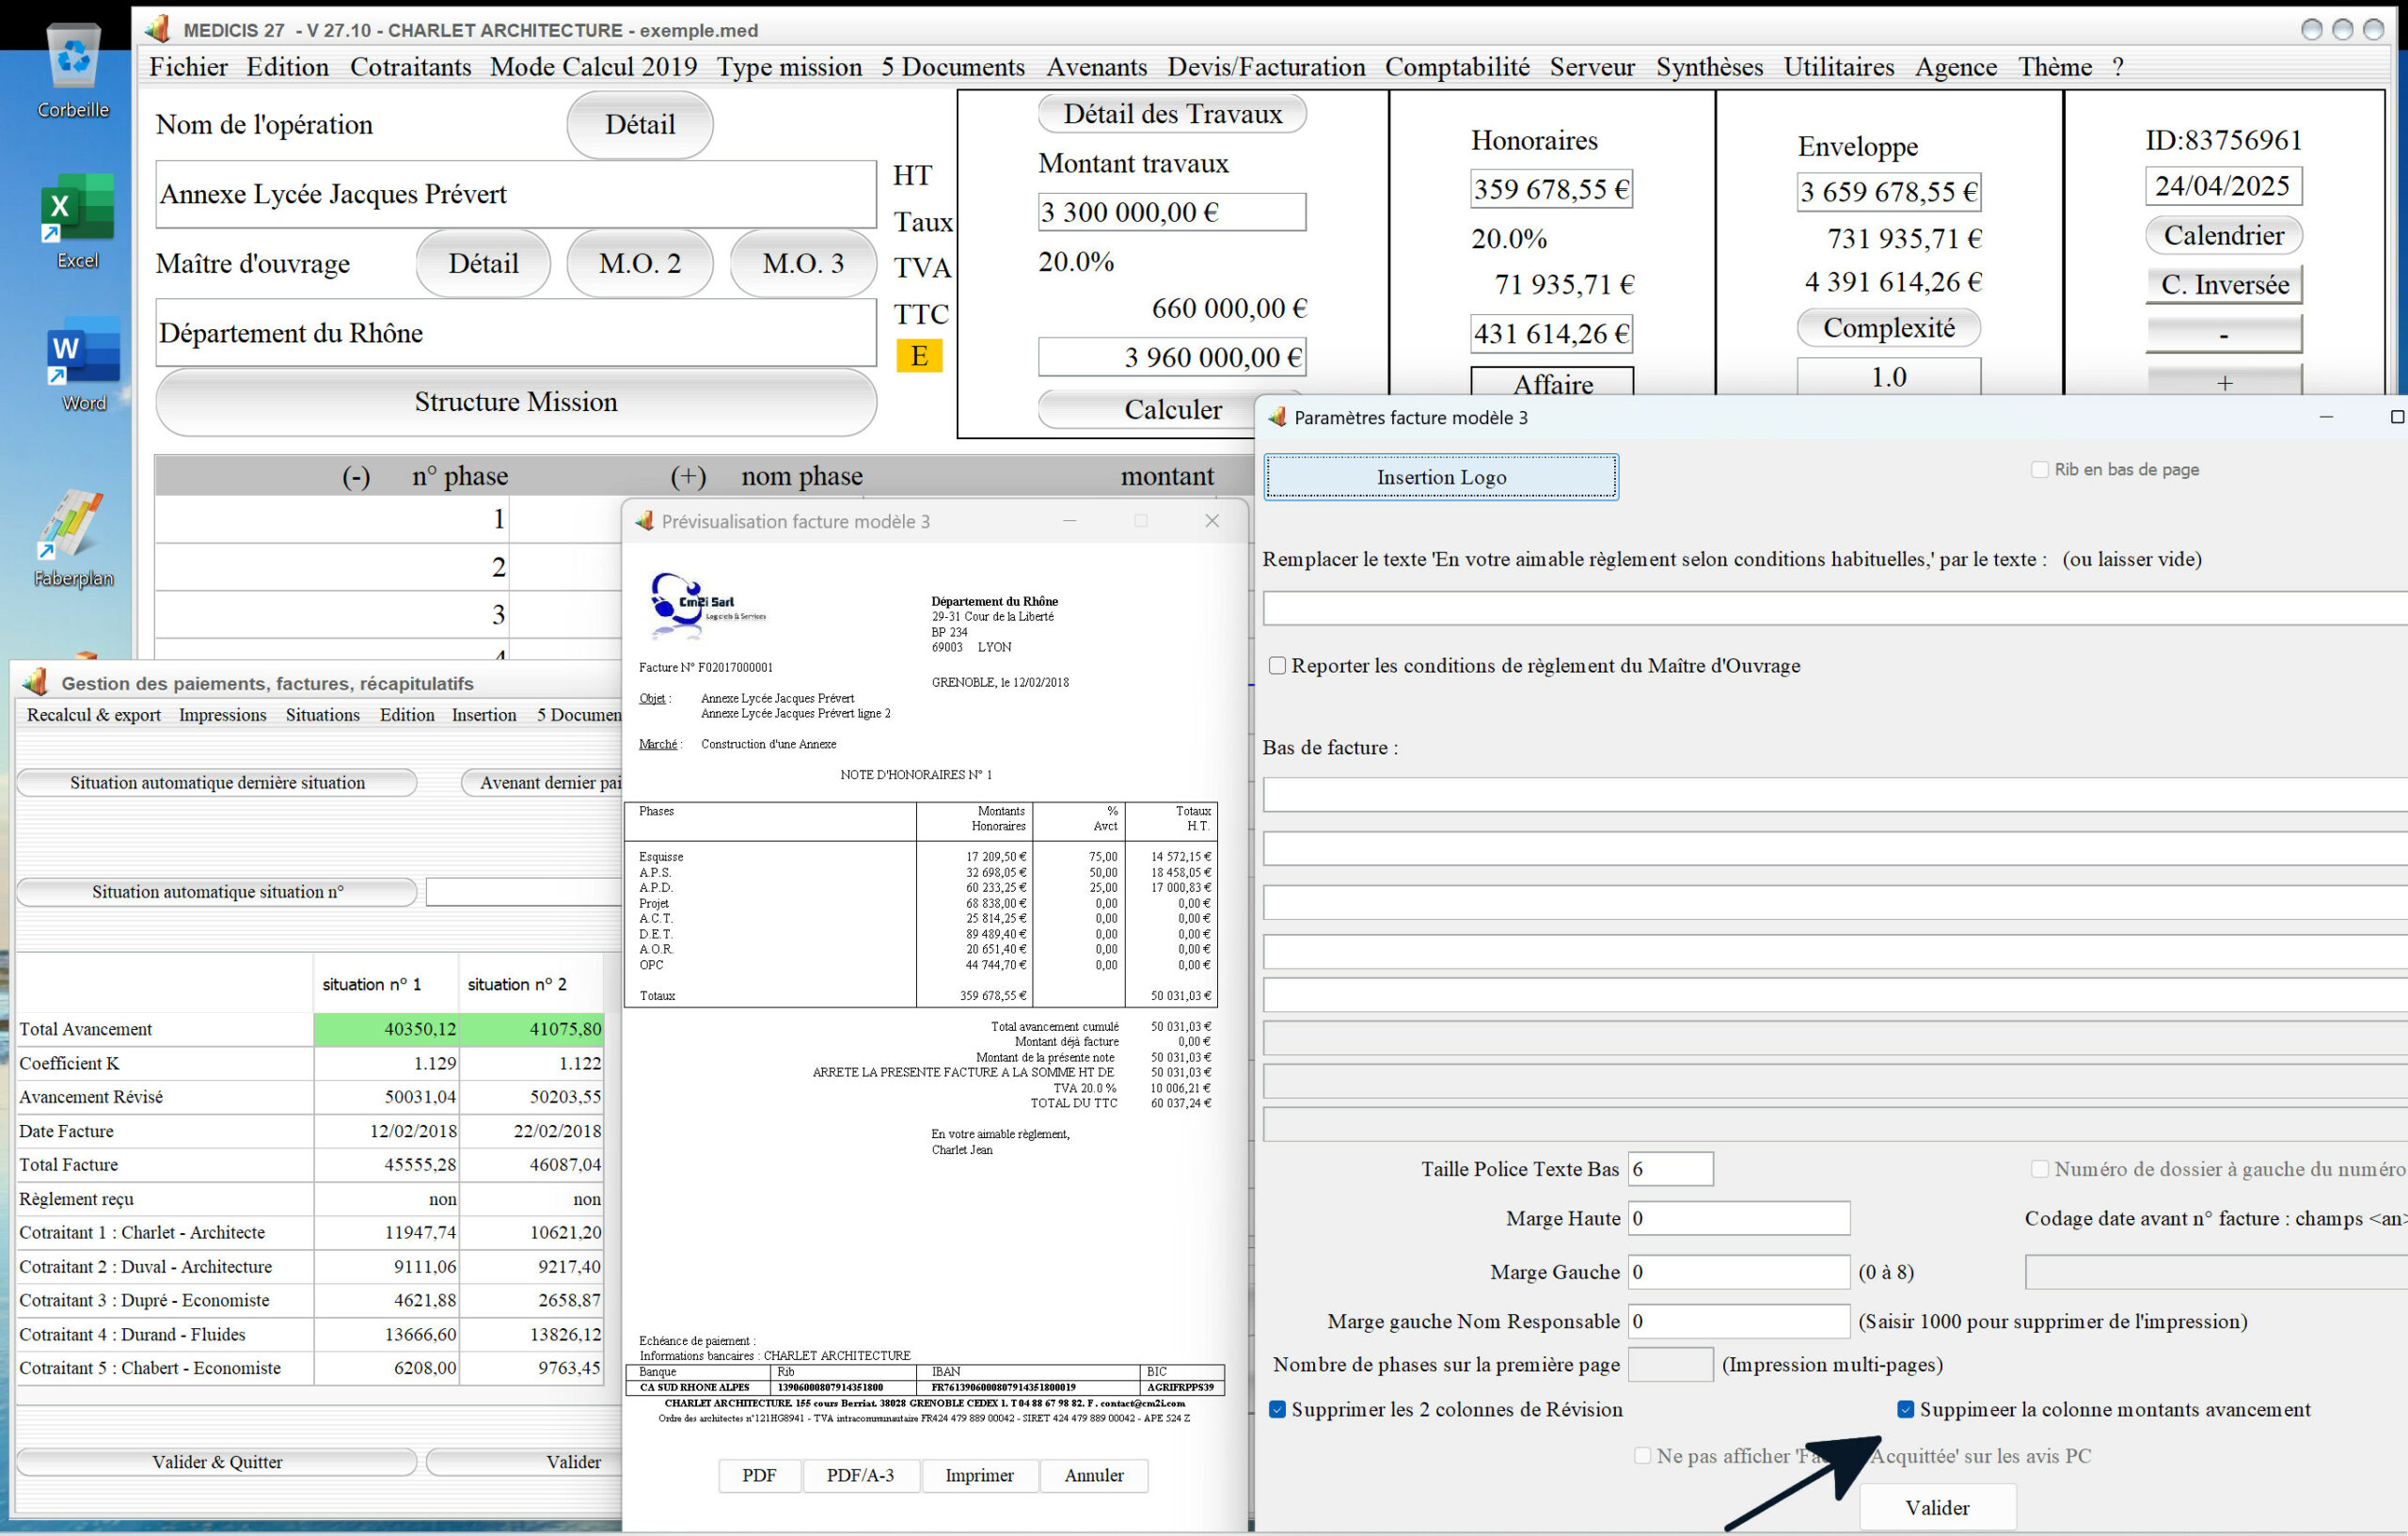Click the minus (-) phase header
This screenshot has width=2408, height=1536.
coord(356,476)
